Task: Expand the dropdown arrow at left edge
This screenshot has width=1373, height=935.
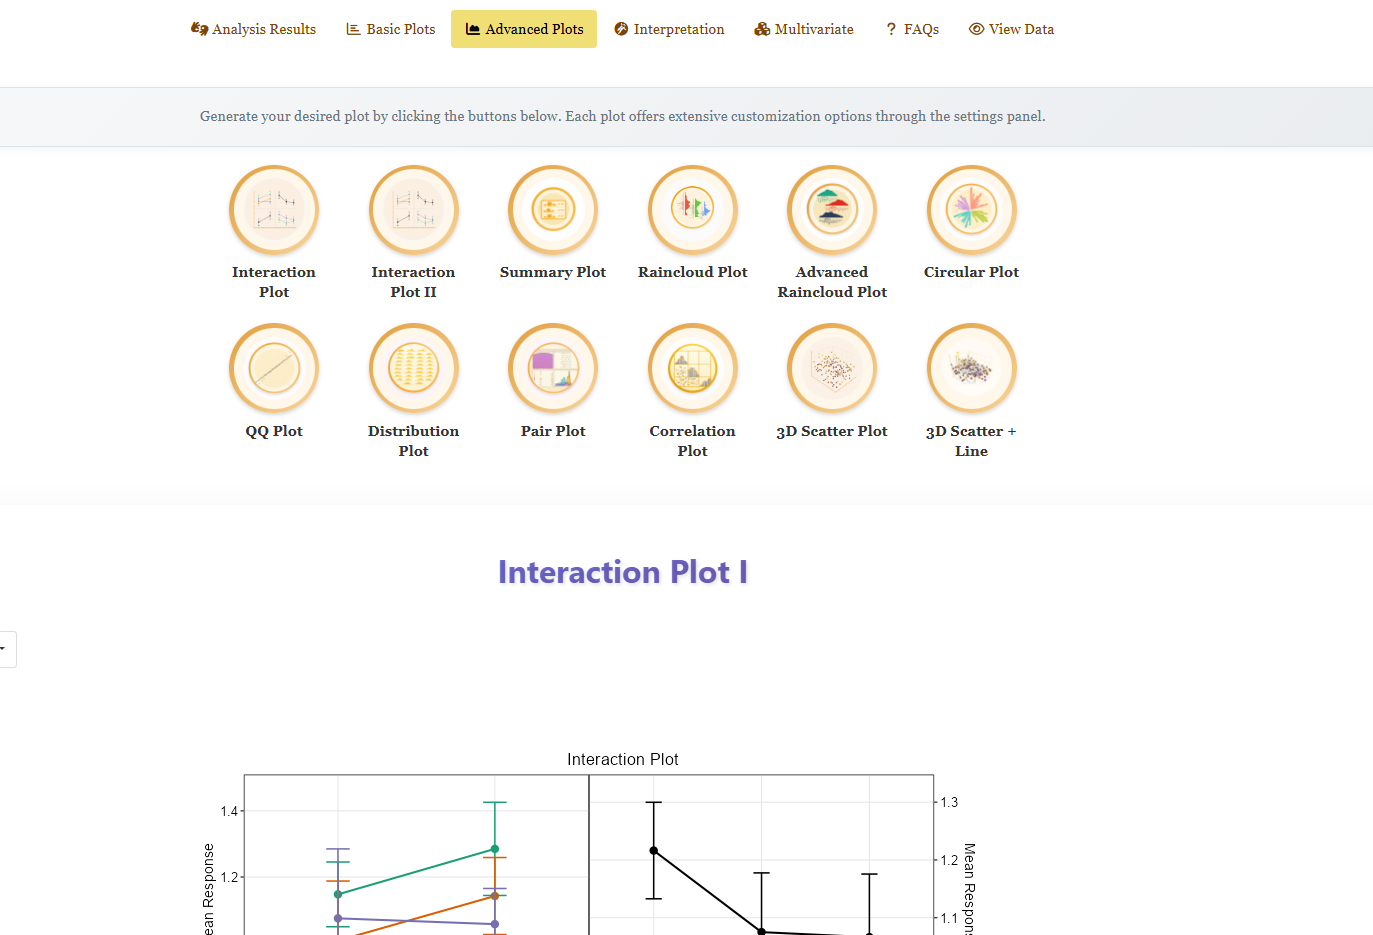Action: [5, 649]
